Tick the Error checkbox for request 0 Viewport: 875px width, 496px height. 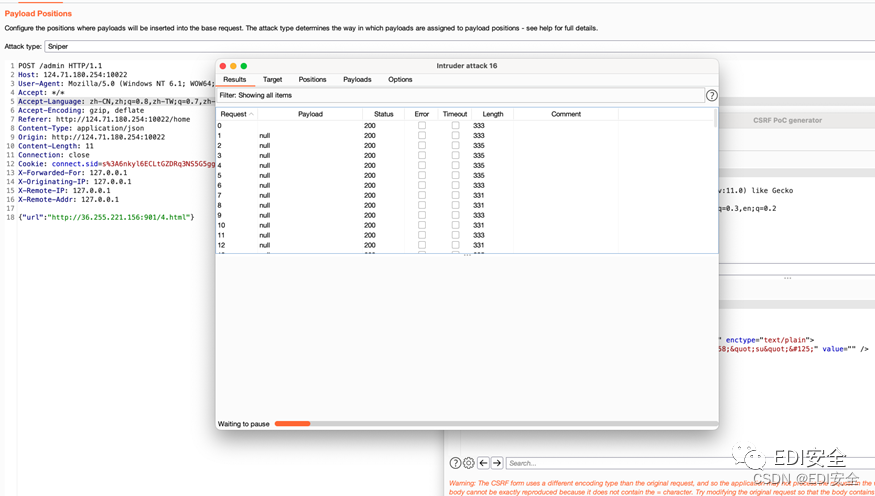tap(422, 126)
